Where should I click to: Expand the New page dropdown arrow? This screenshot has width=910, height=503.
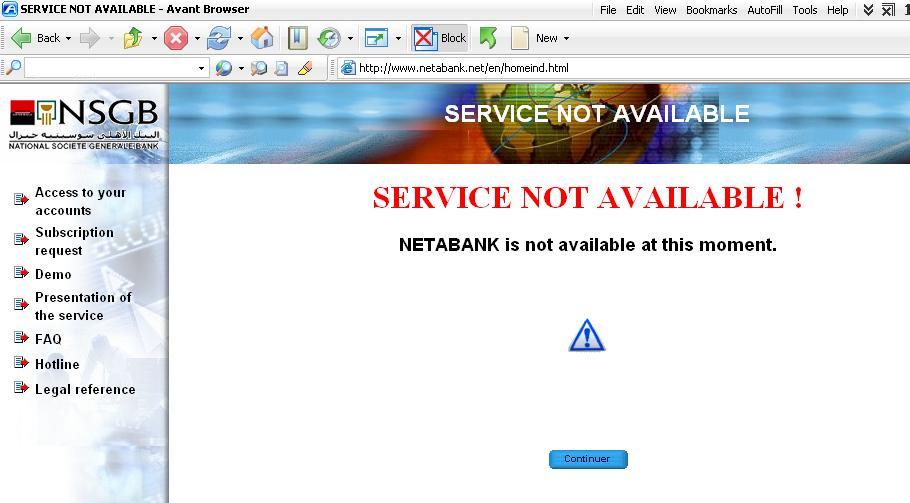[566, 38]
